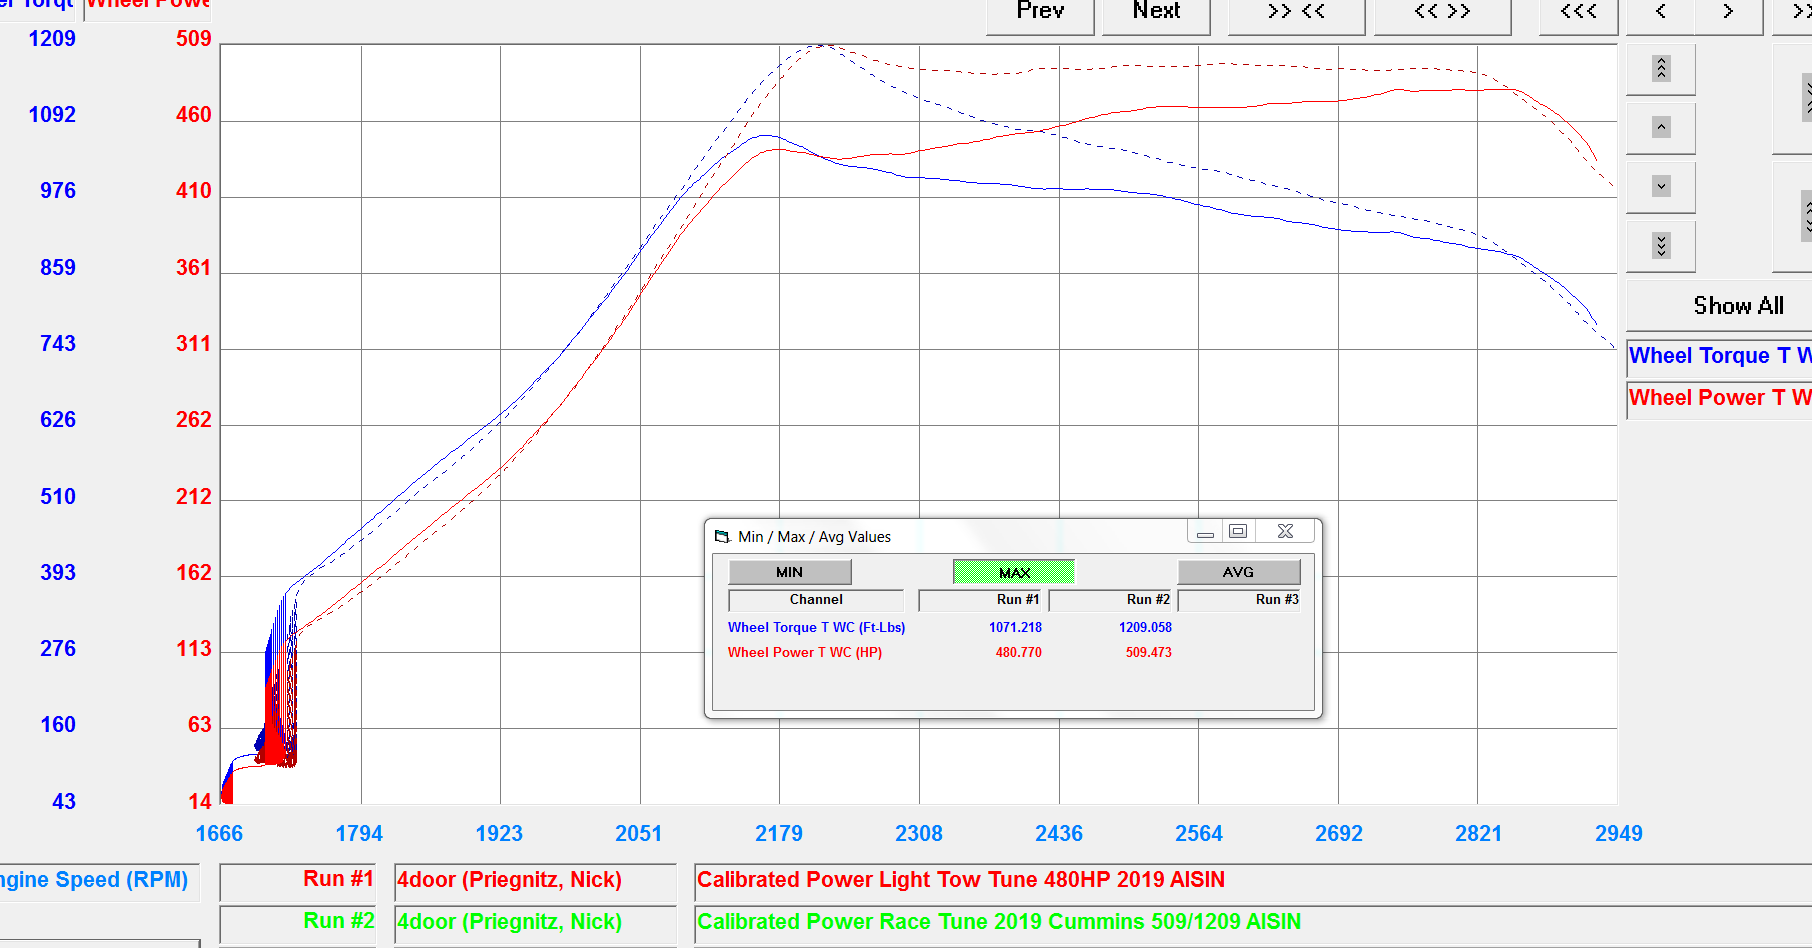Click the Prev run button

click(1039, 12)
